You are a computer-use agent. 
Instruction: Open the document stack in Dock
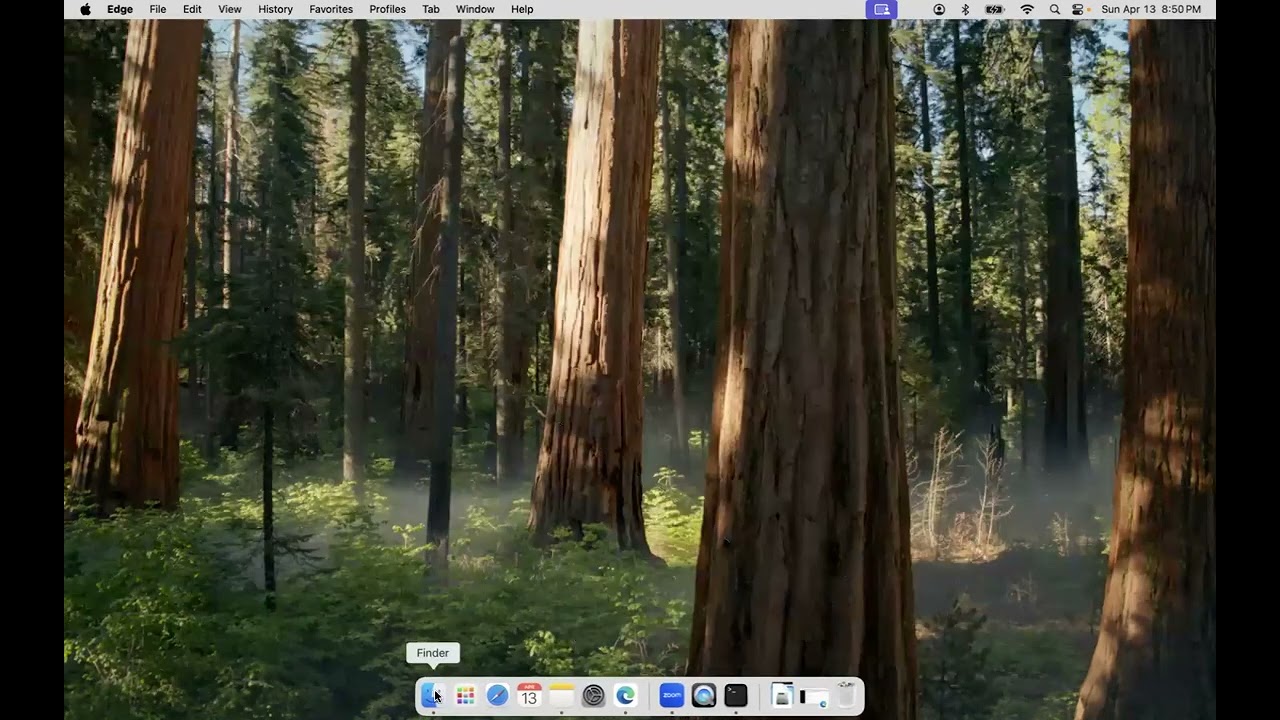[782, 695]
